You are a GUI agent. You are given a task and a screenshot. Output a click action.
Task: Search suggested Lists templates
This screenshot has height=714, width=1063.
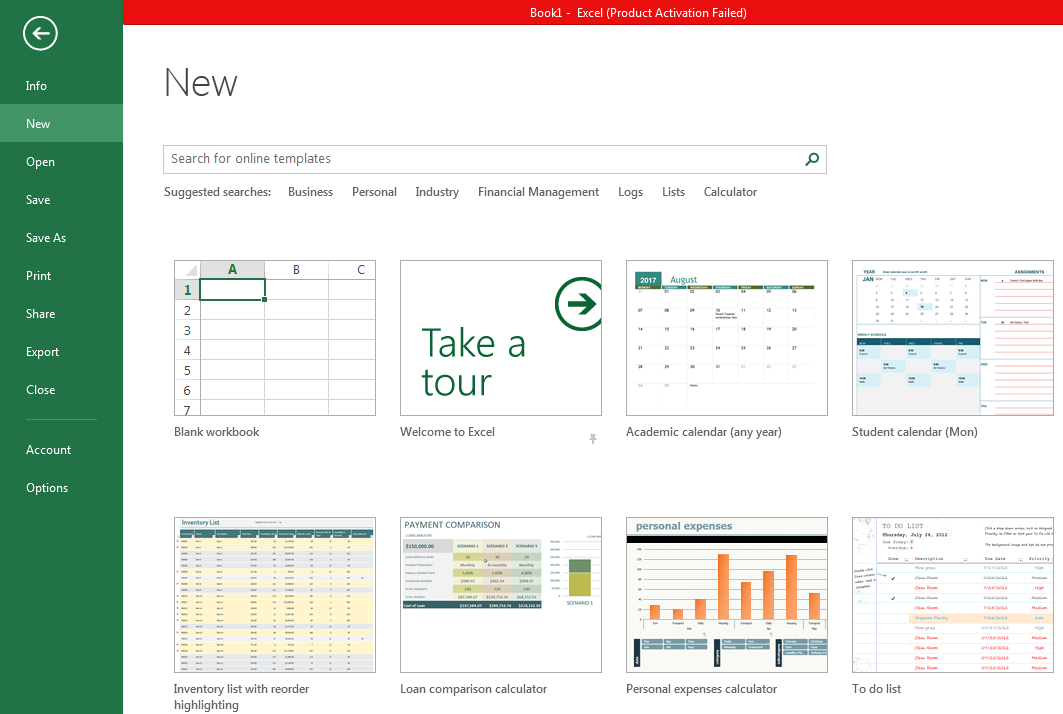pos(673,192)
